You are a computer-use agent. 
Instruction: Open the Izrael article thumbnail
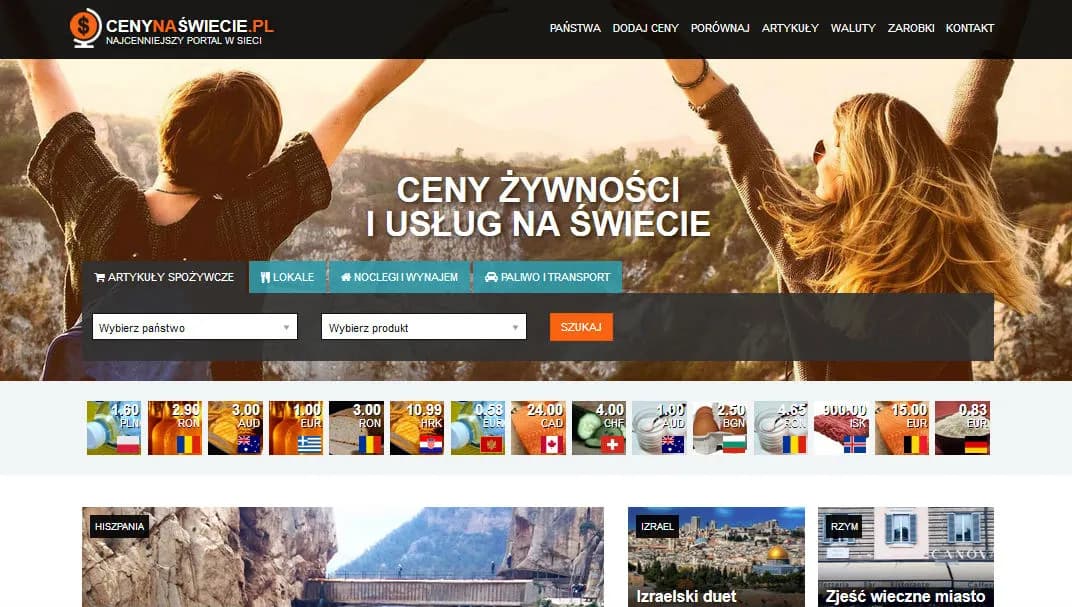pos(716,556)
